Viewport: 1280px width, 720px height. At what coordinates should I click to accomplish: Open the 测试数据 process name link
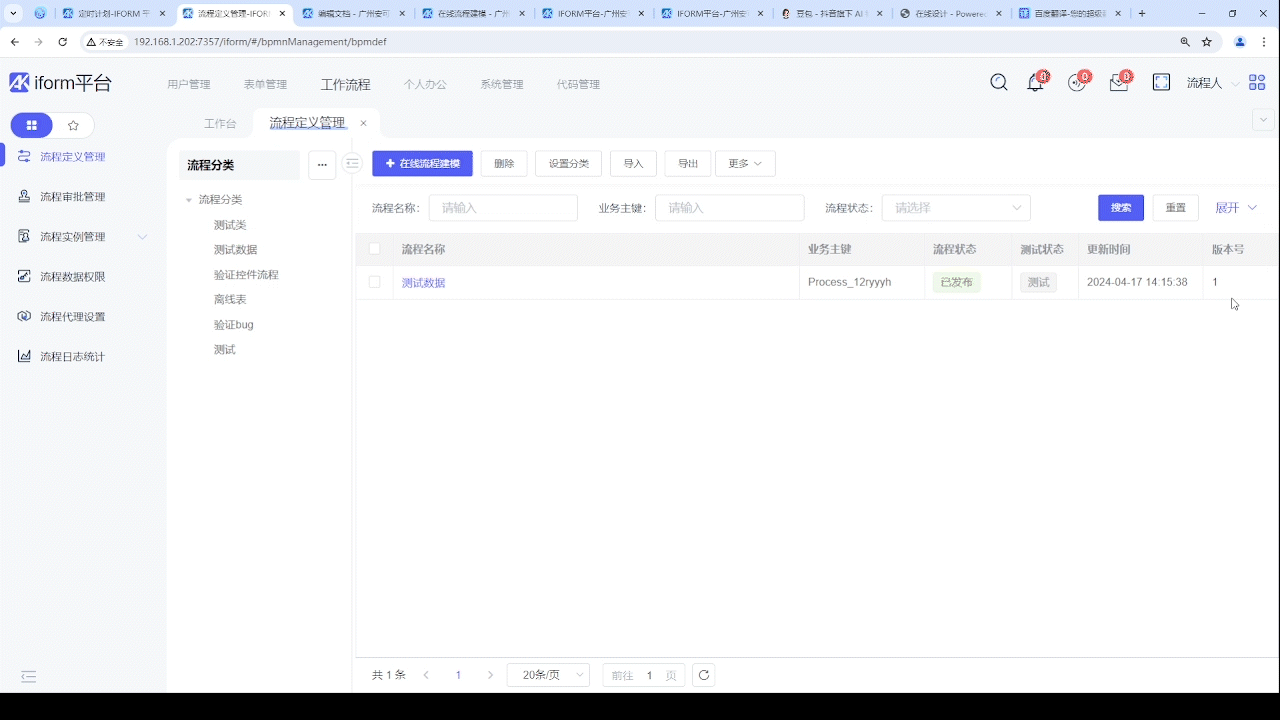click(x=423, y=283)
